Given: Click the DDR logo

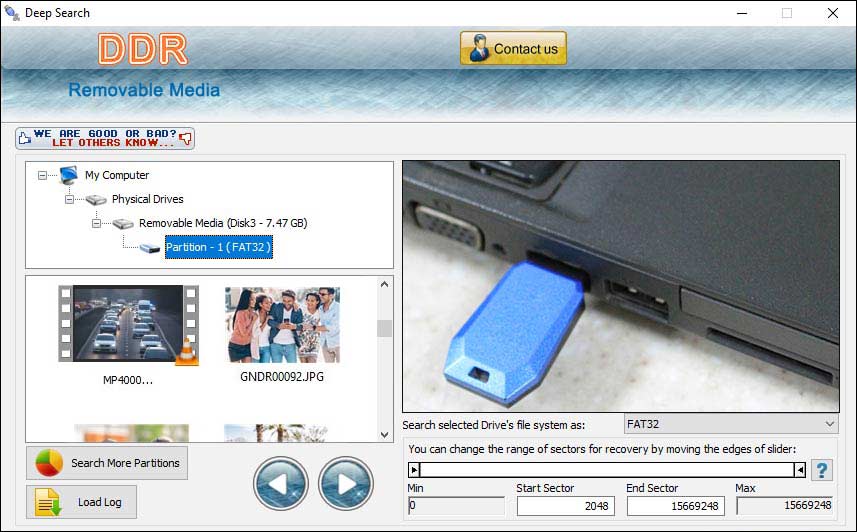Looking at the screenshot, I should pos(143,49).
